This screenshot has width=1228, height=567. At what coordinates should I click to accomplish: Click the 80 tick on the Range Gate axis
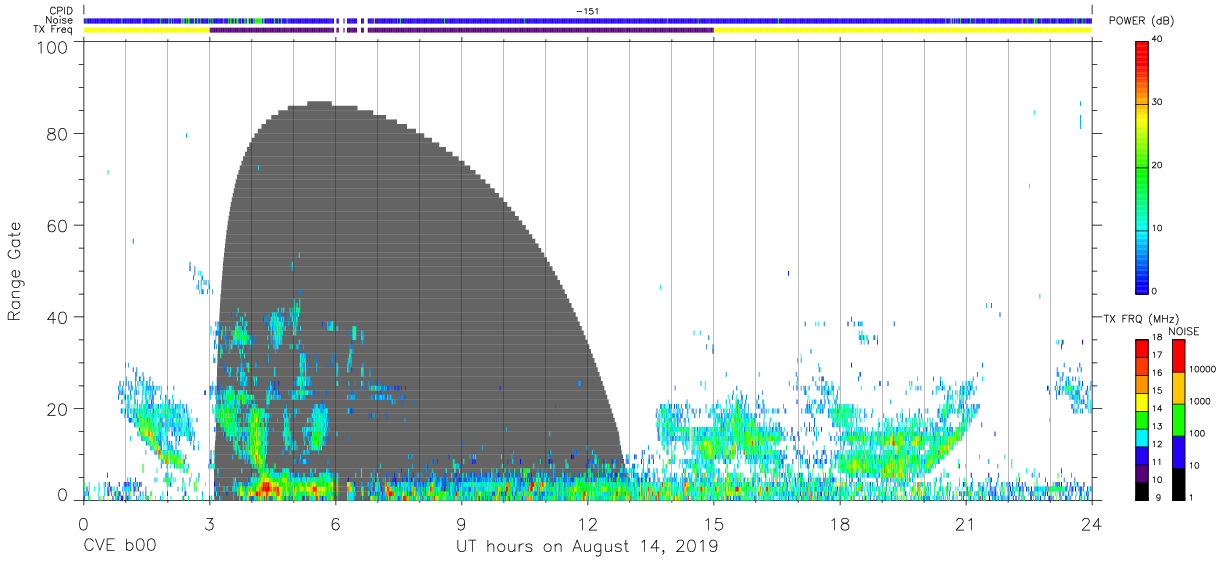coord(57,134)
